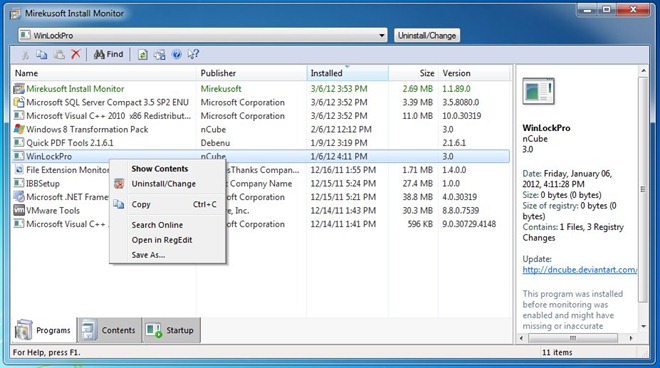
Task: Sort by the Publisher column header
Action: pos(251,73)
